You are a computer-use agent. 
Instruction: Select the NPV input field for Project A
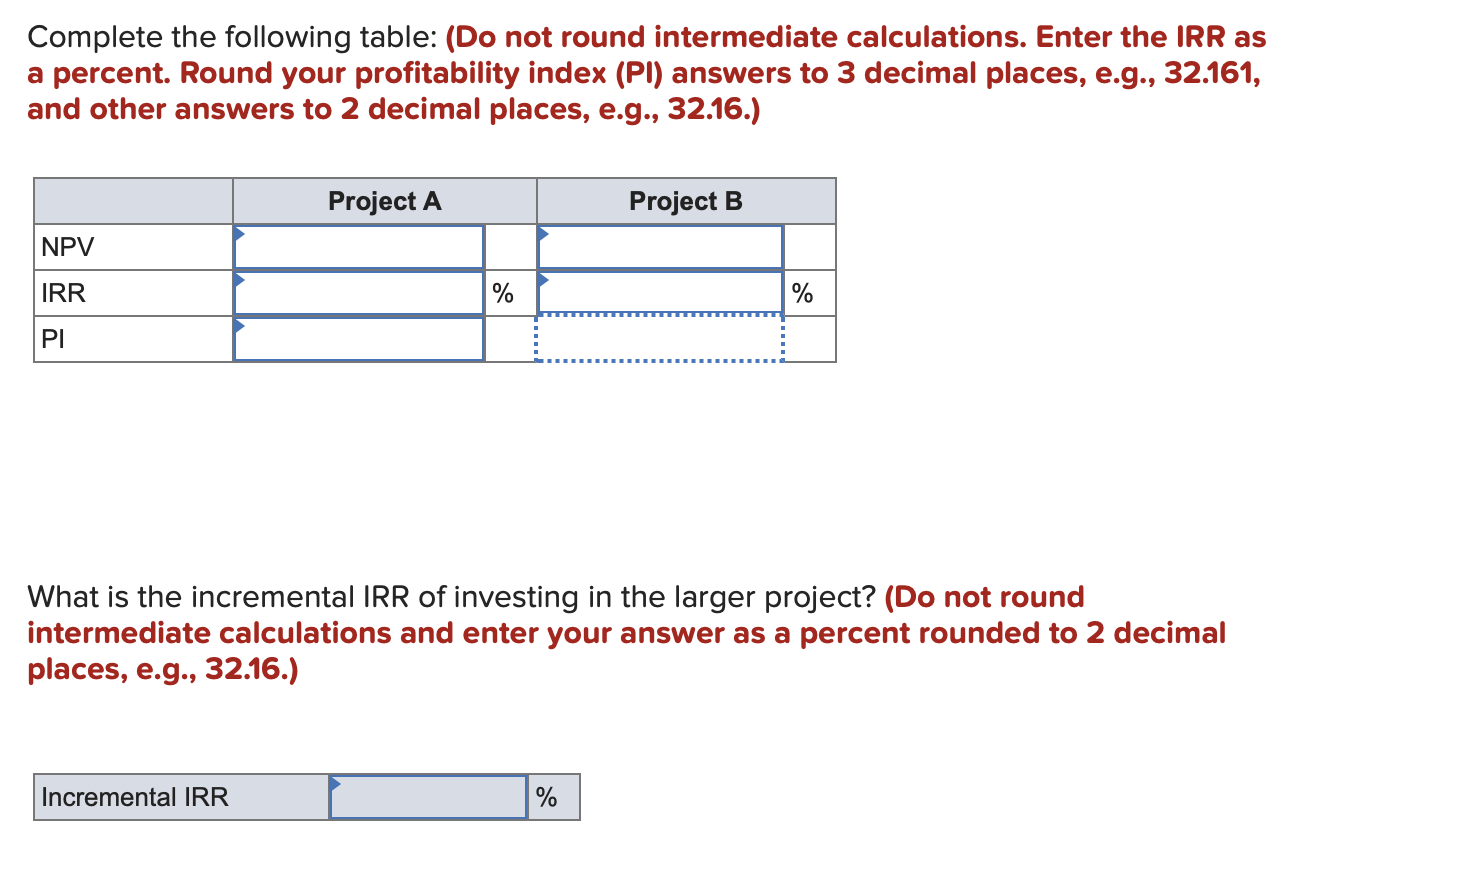(358, 246)
